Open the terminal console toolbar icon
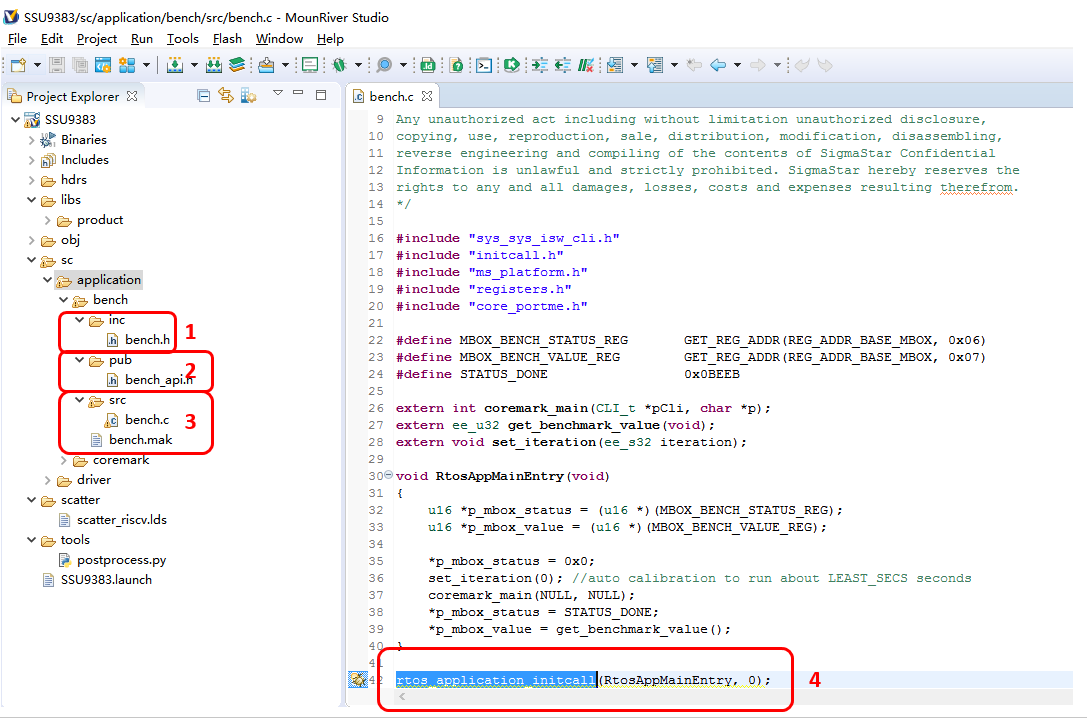The width and height of the screenshot is (1087, 718). (x=484, y=65)
